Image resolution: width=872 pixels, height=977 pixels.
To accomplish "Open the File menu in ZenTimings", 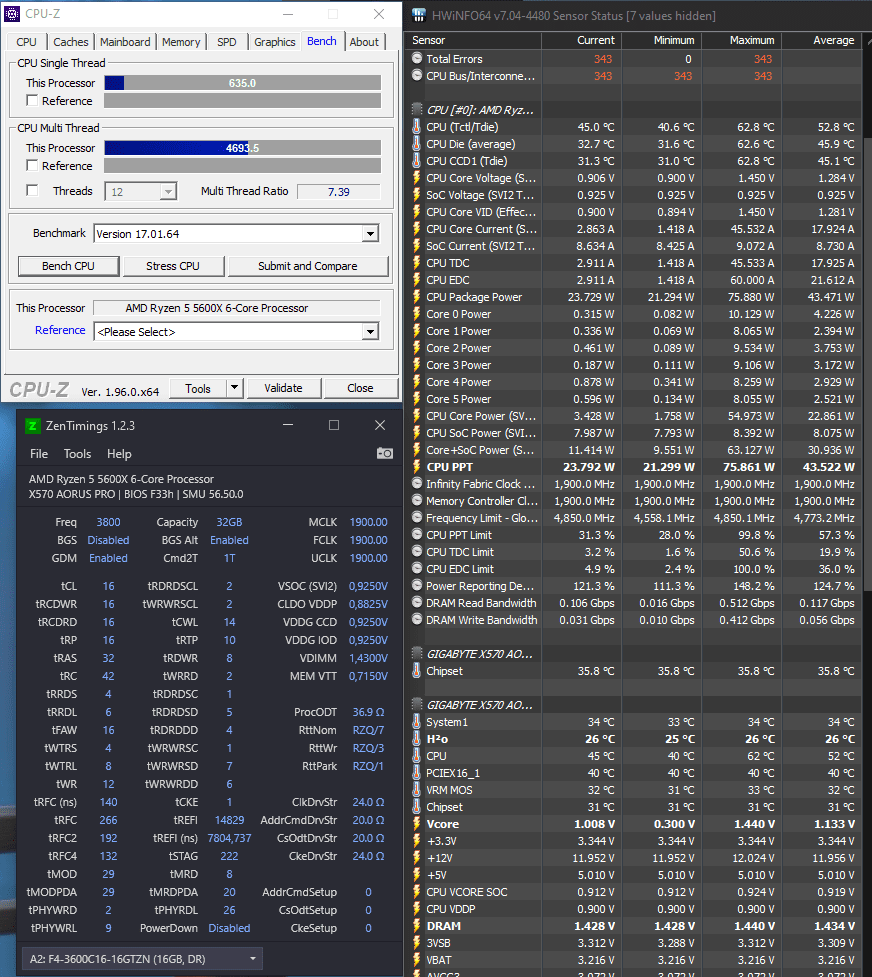I will pyautogui.click(x=39, y=454).
